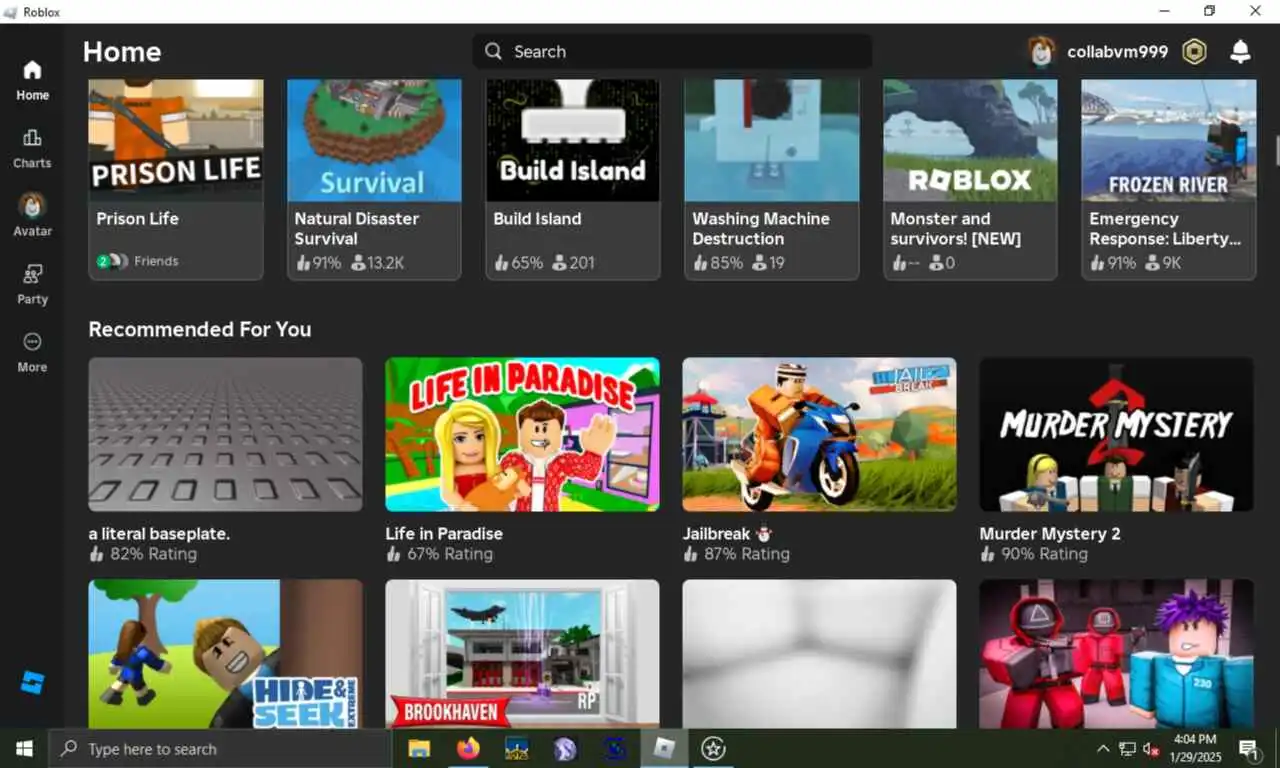Open the Windows notification center icon
Viewport: 1280px width, 768px height.
click(x=1248, y=748)
